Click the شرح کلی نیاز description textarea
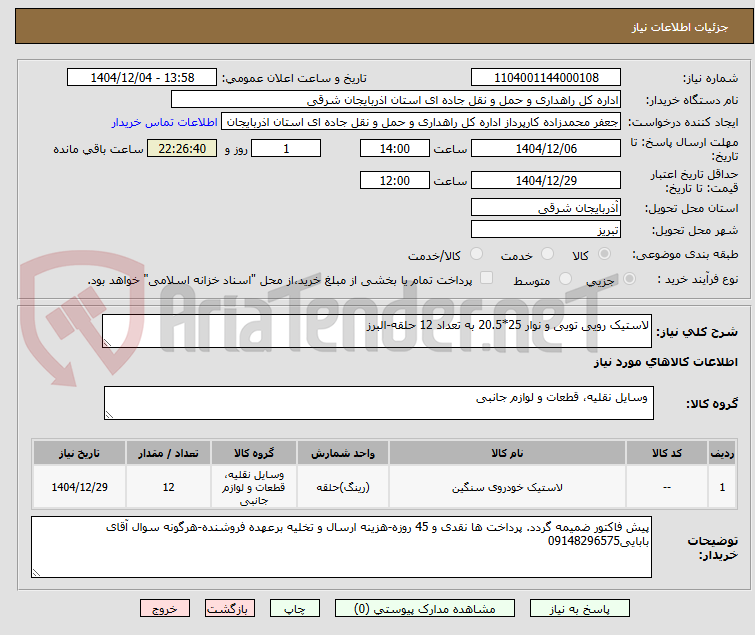The height and width of the screenshot is (635, 755). (x=377, y=331)
